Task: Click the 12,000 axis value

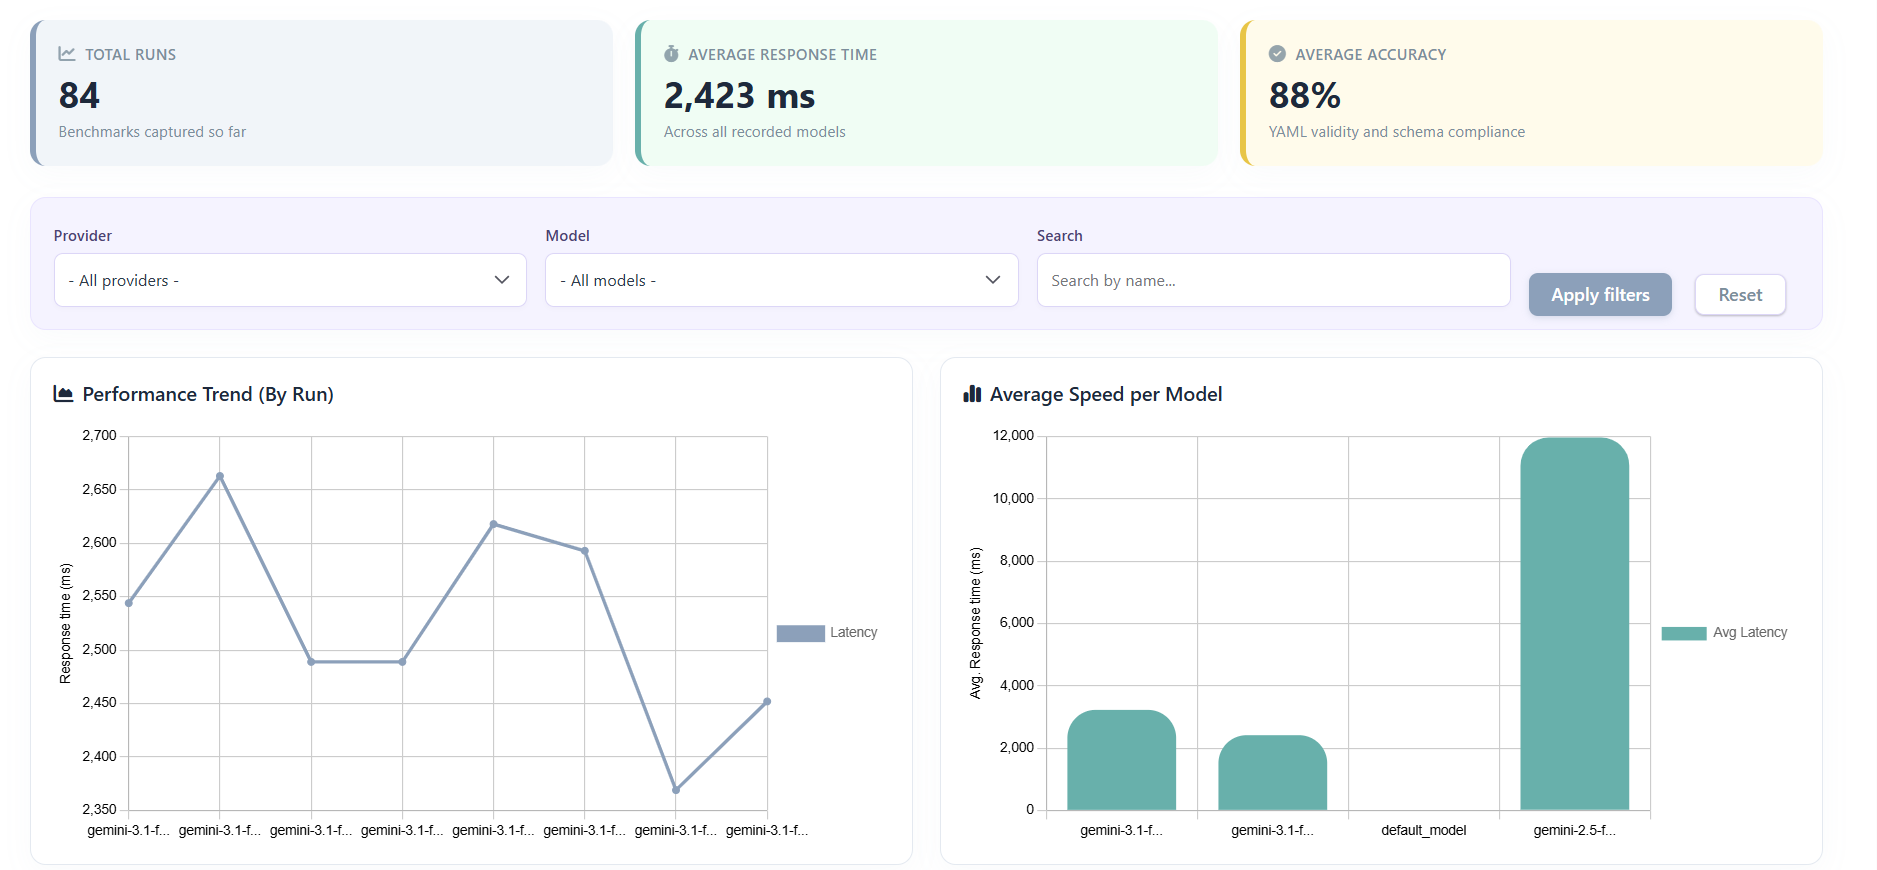Action: tap(1013, 435)
